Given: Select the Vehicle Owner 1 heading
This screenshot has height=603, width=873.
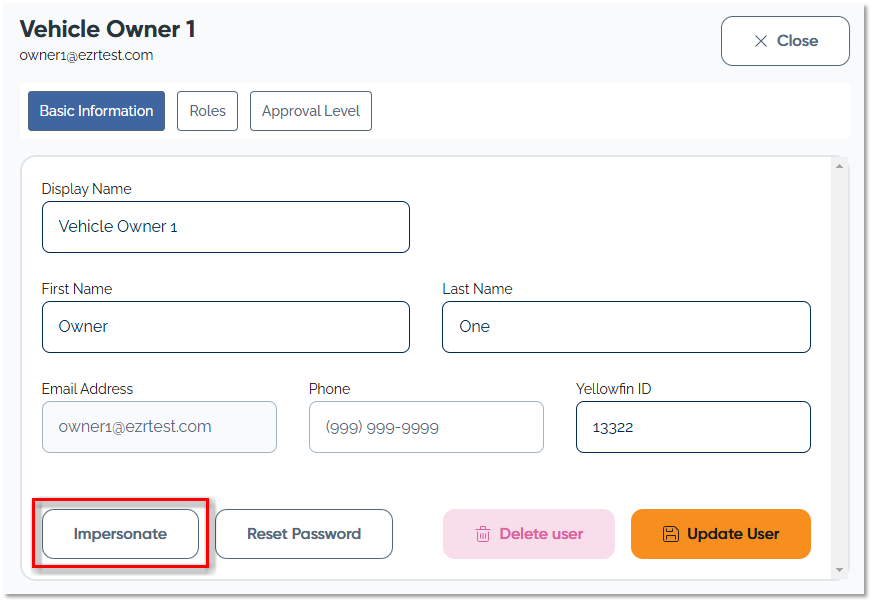Looking at the screenshot, I should [107, 30].
